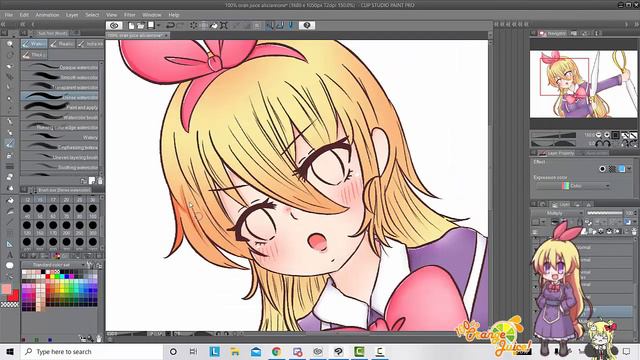Select the highlighted Brush tool
This screenshot has height=360, width=640.
10,143
